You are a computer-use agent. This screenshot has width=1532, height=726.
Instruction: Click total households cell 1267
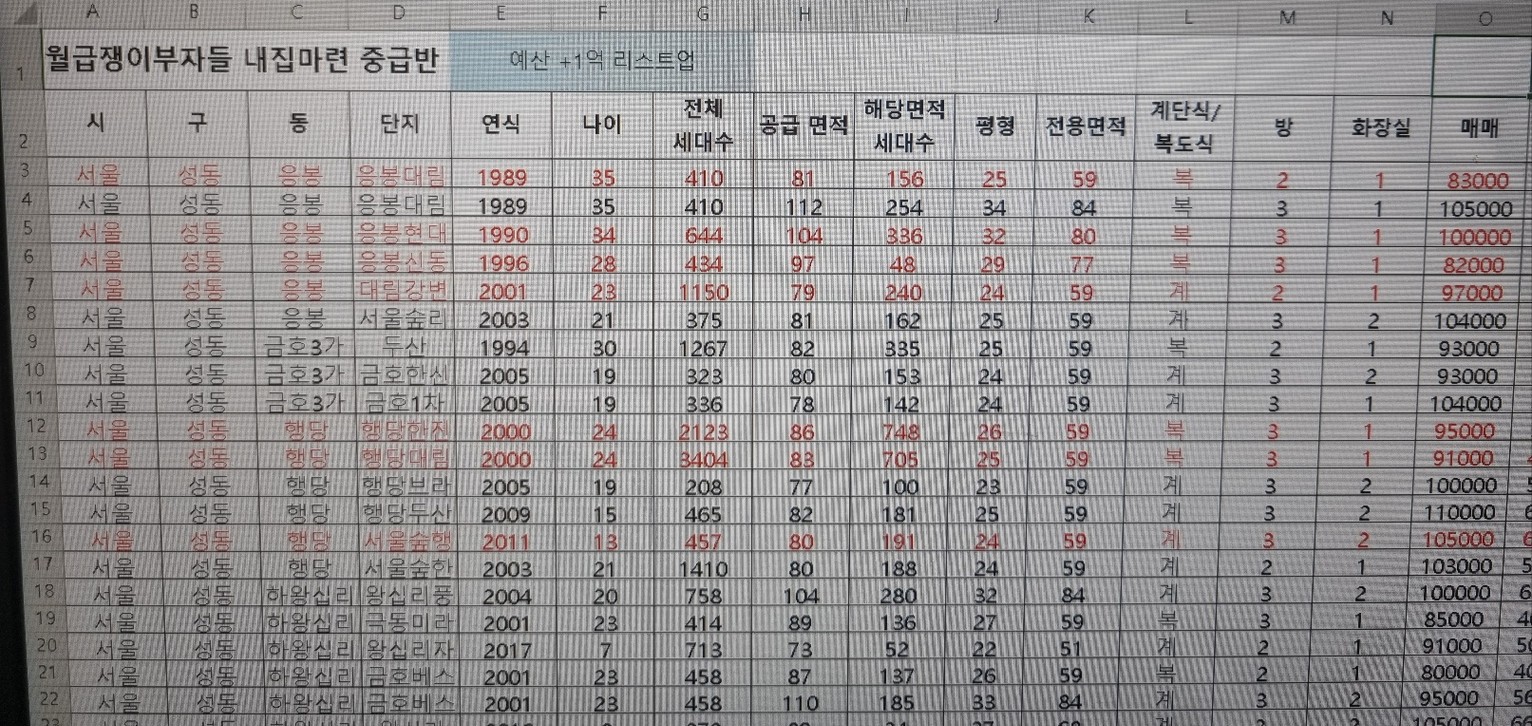click(x=703, y=349)
